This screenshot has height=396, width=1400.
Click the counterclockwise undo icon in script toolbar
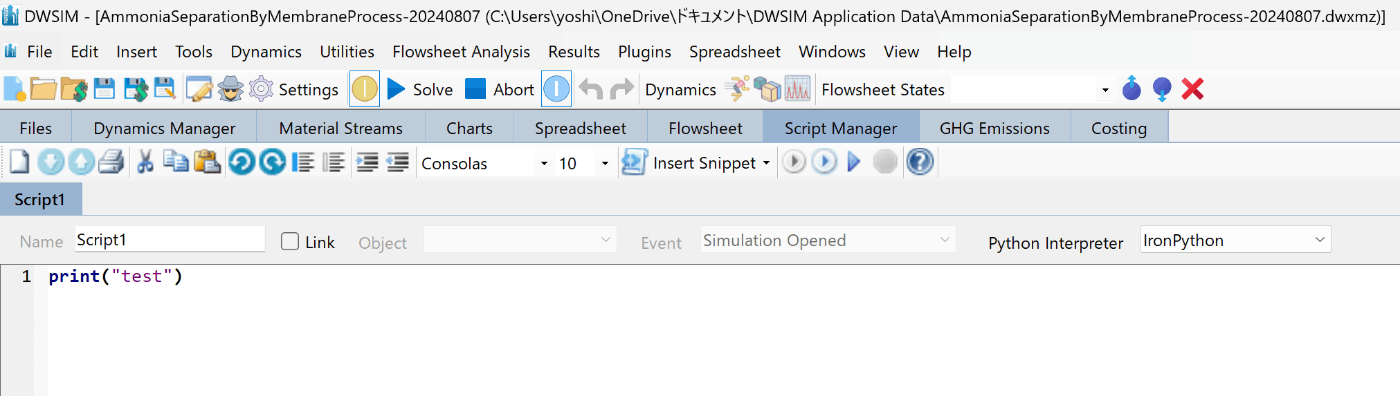[x=241, y=162]
